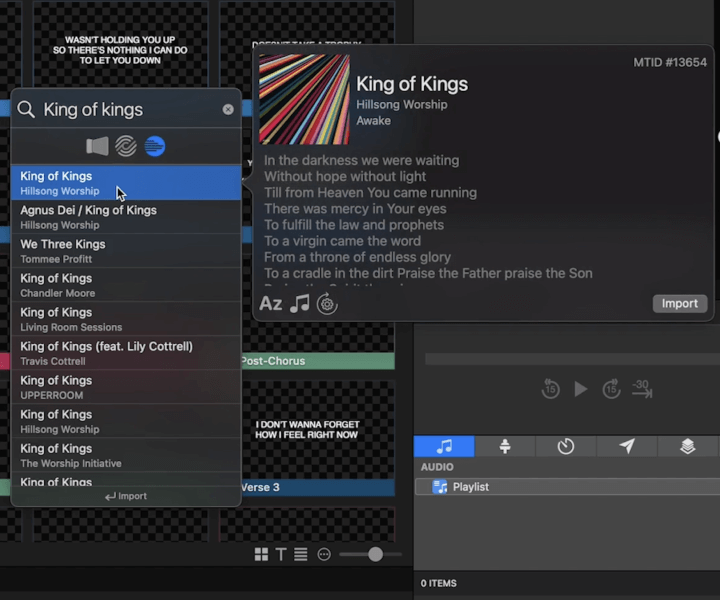
Task: Click the second King of Kings Hillsong Worship result
Action: 126,421
